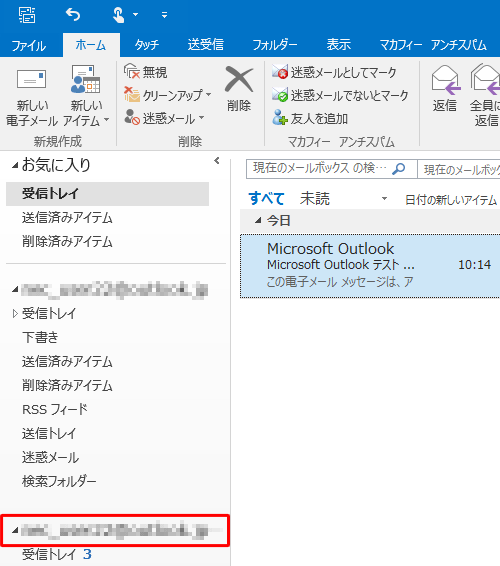Open sort options 日付の新しいアイテム

[x=451, y=200]
